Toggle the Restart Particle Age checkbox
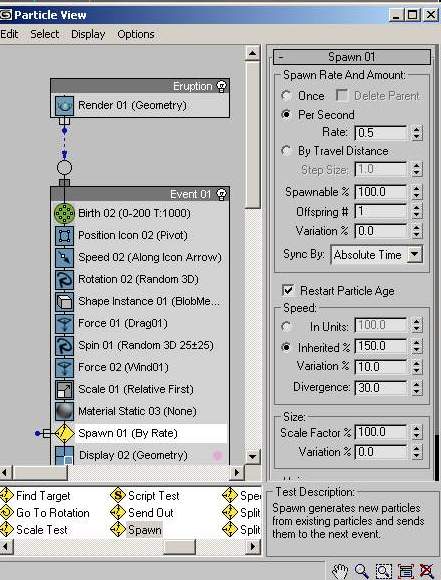This screenshot has width=441, height=580. click(x=287, y=290)
